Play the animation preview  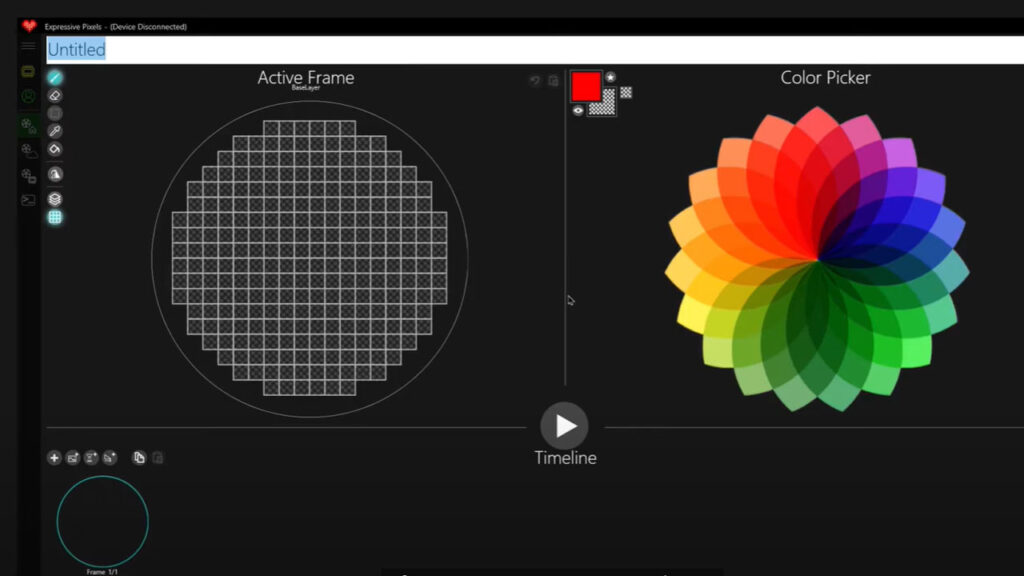click(x=565, y=426)
